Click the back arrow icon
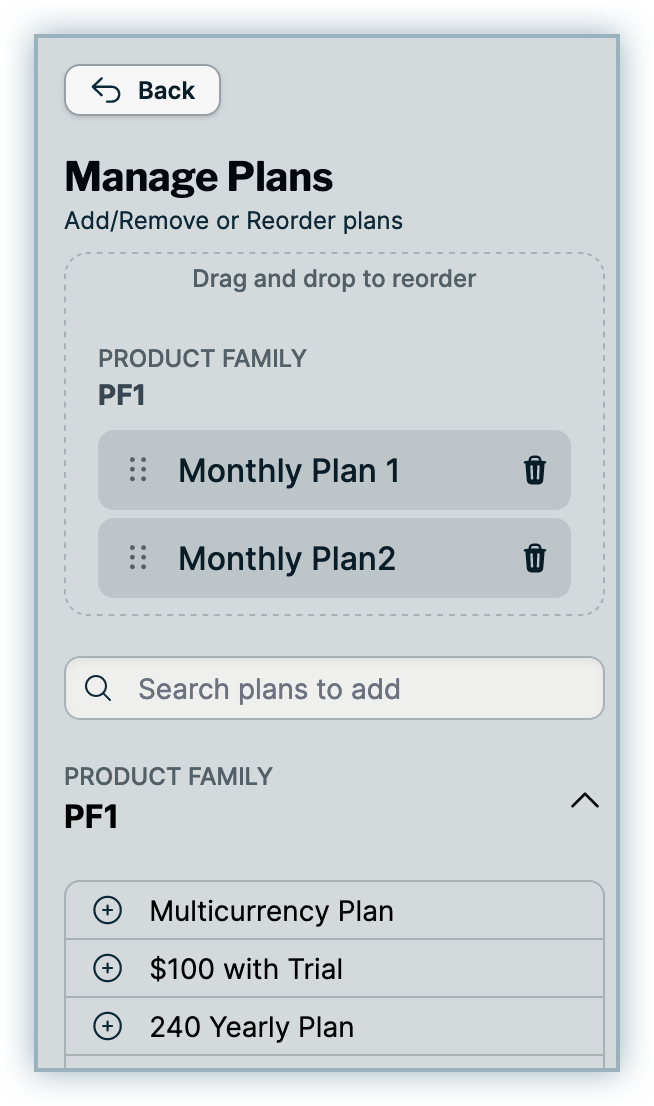 (x=106, y=91)
